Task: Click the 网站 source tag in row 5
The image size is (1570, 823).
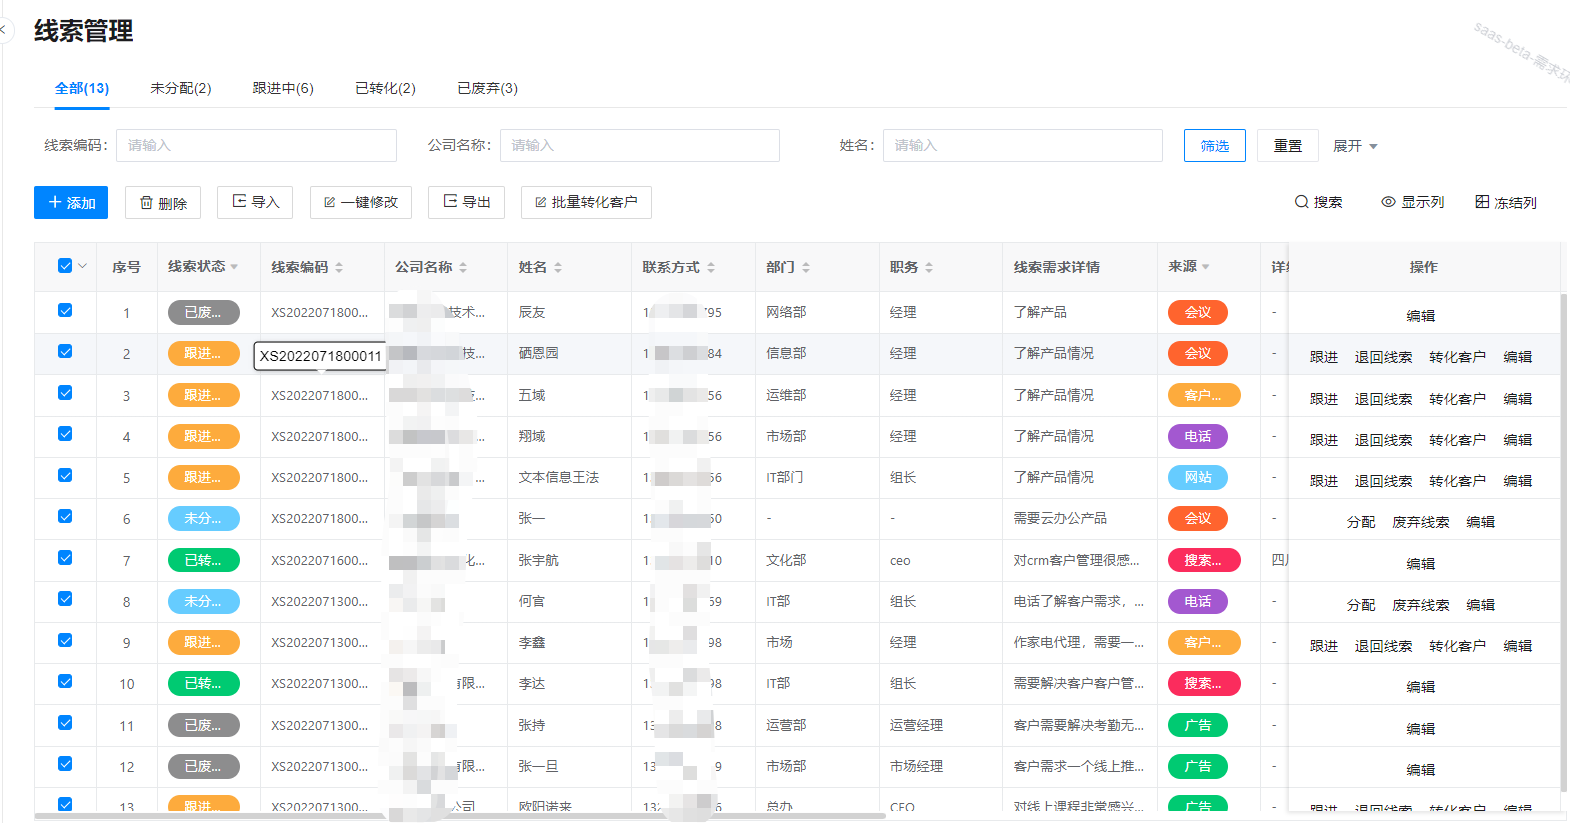Action: (x=1198, y=477)
